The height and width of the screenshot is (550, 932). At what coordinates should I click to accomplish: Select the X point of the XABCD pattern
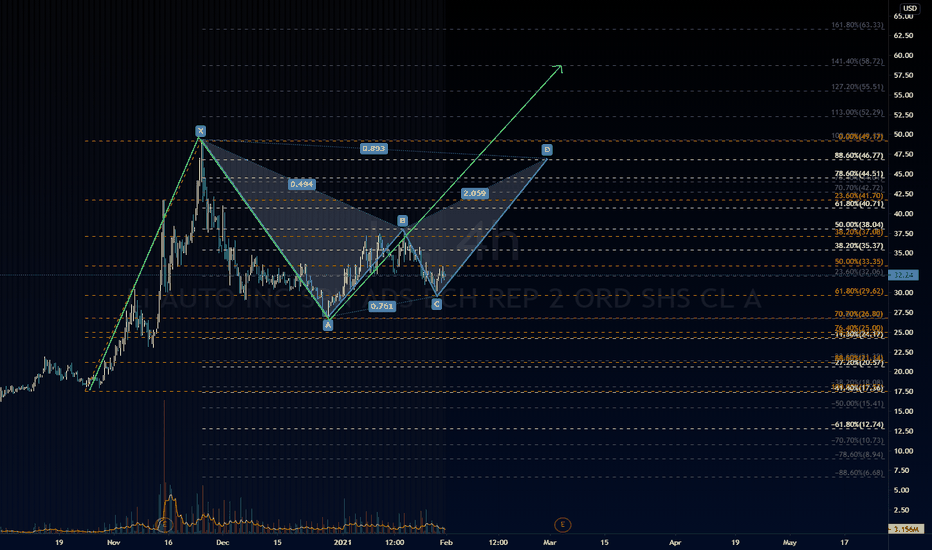201,131
